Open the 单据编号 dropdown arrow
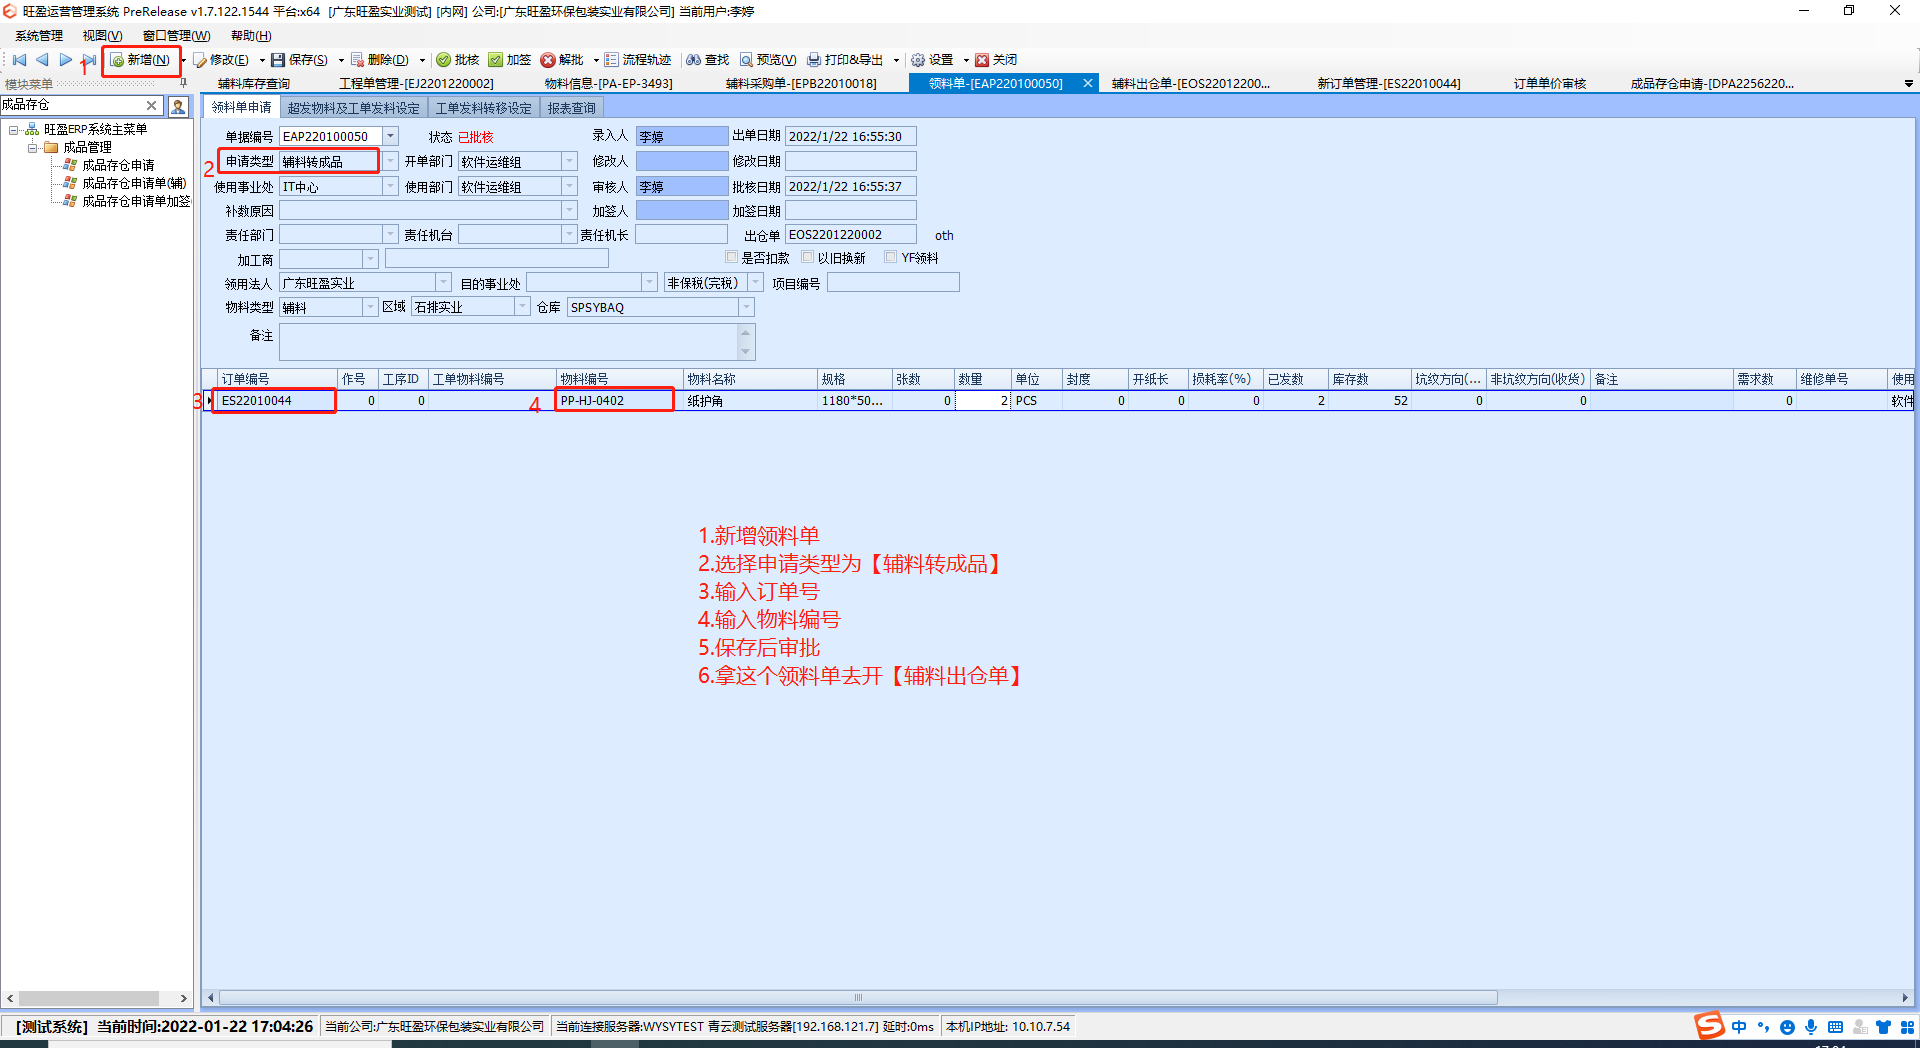Viewport: 1920px width, 1048px height. pyautogui.click(x=391, y=136)
